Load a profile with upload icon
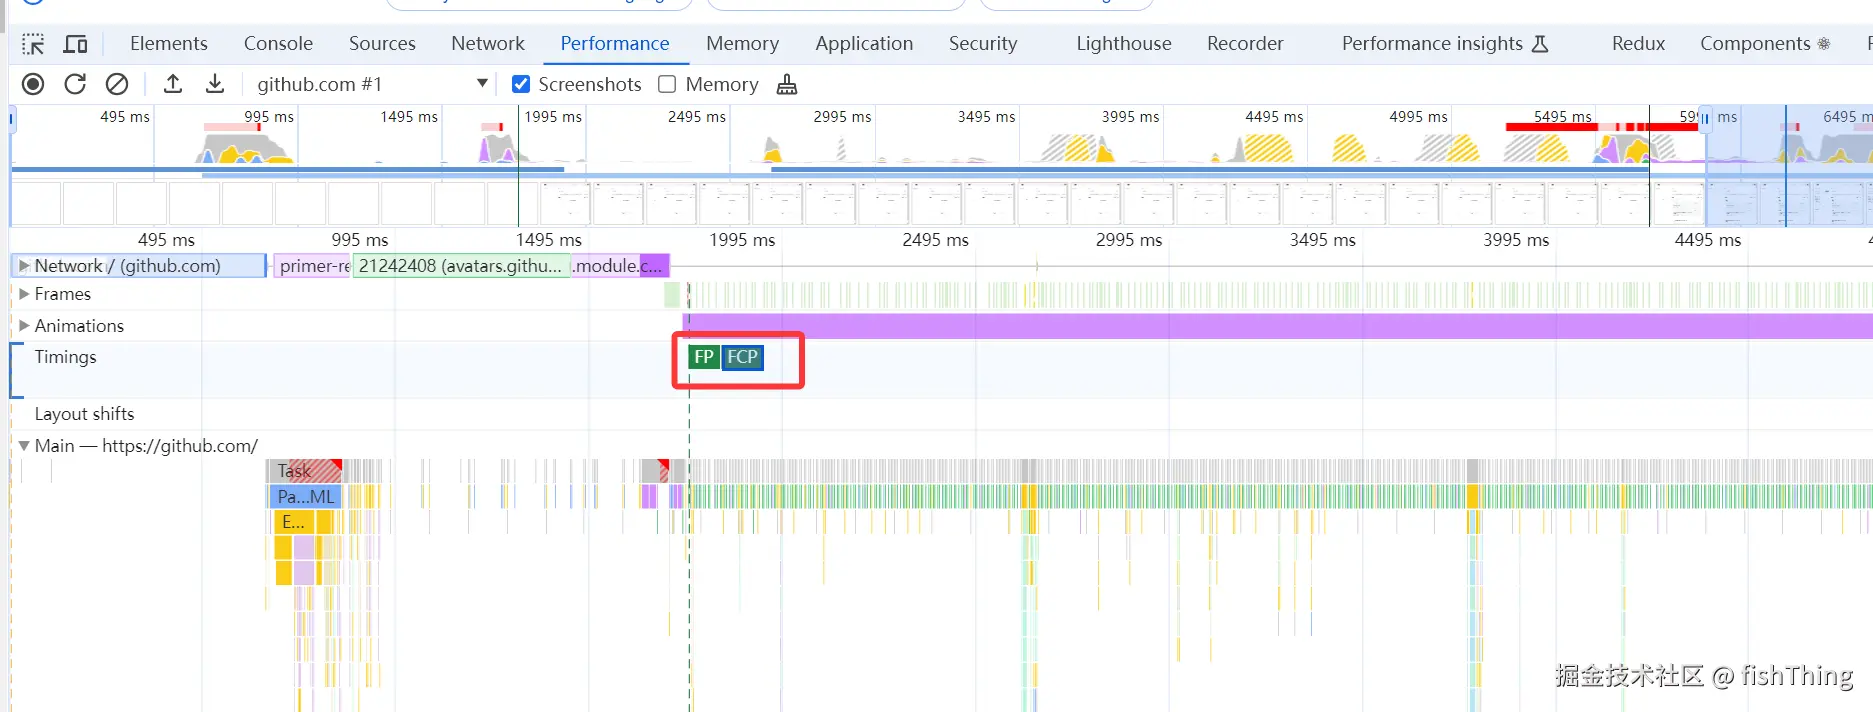 (x=173, y=84)
